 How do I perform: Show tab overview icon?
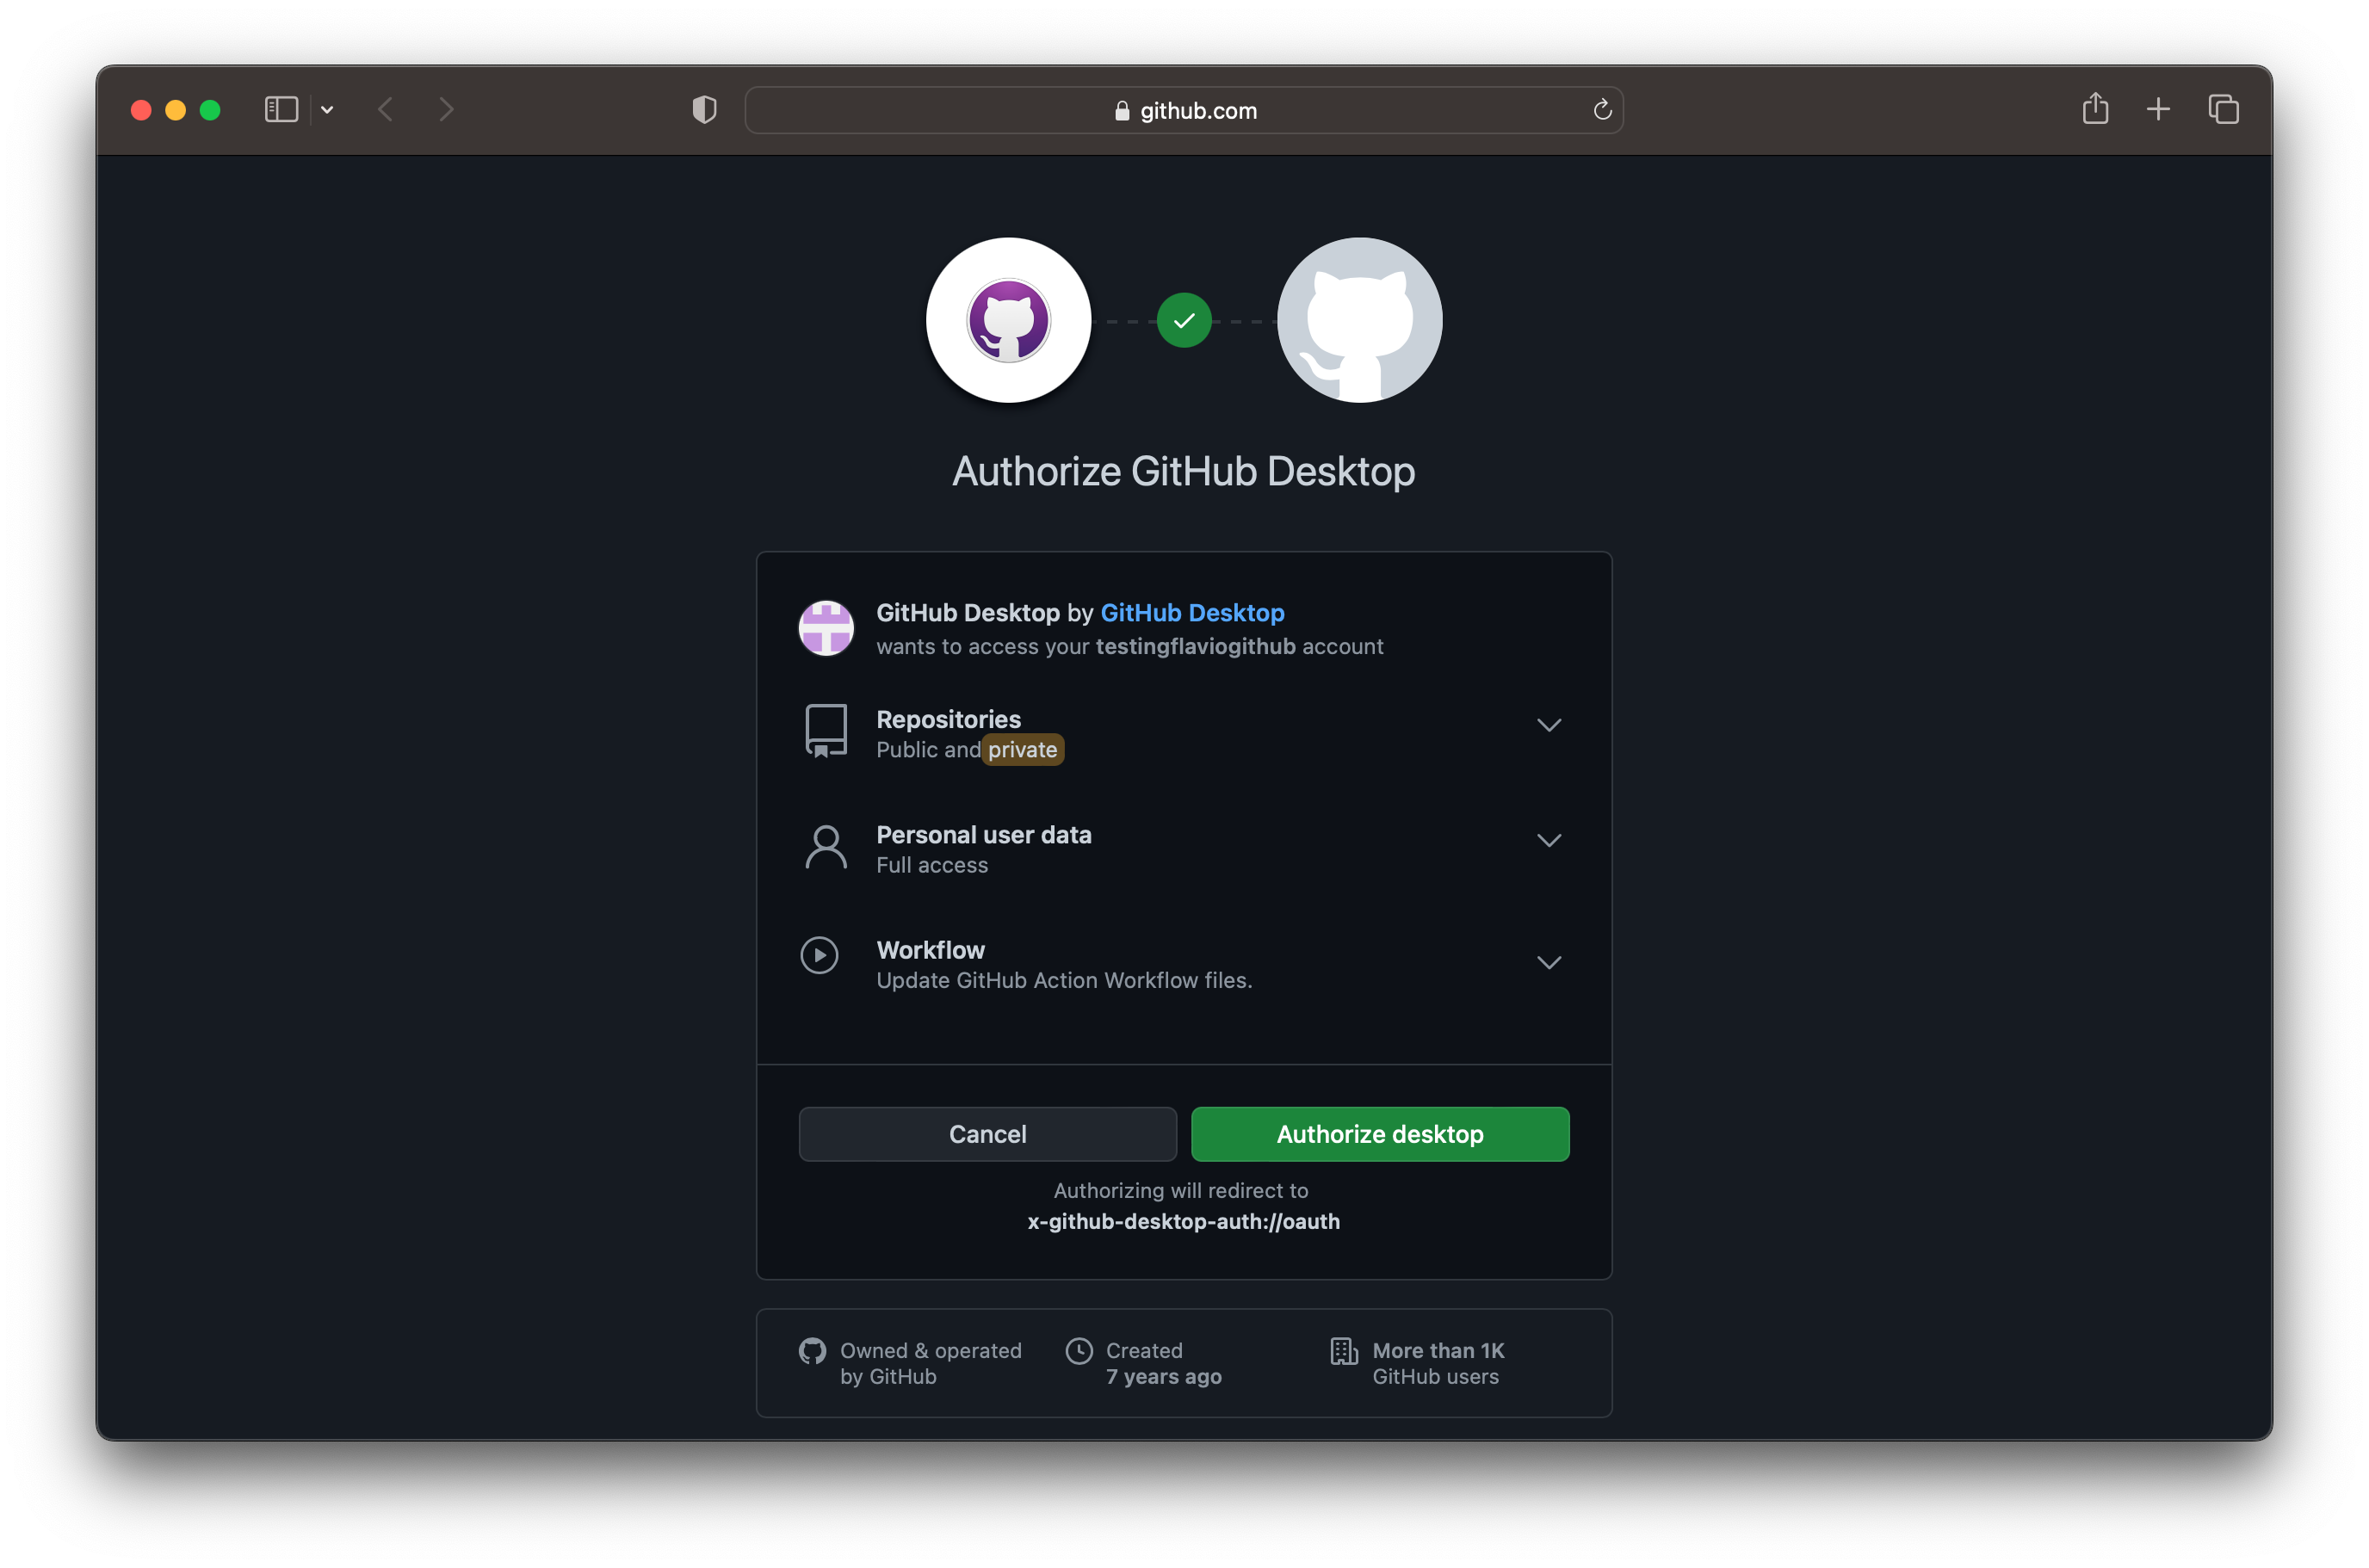coord(2223,109)
